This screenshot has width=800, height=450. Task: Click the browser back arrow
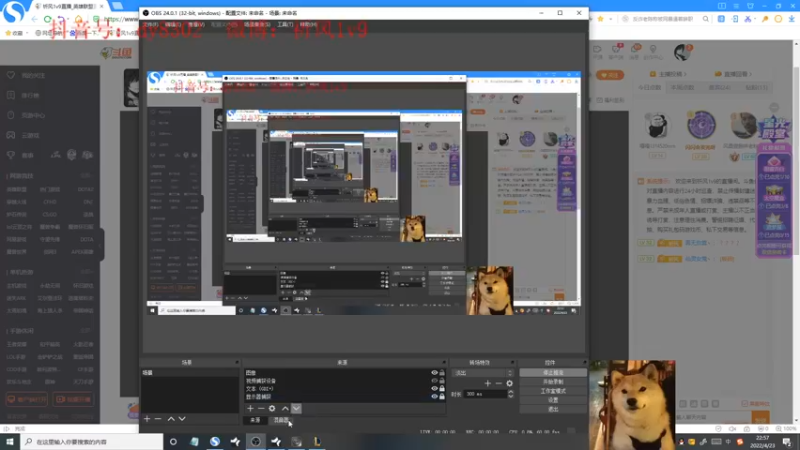[x=35, y=19]
